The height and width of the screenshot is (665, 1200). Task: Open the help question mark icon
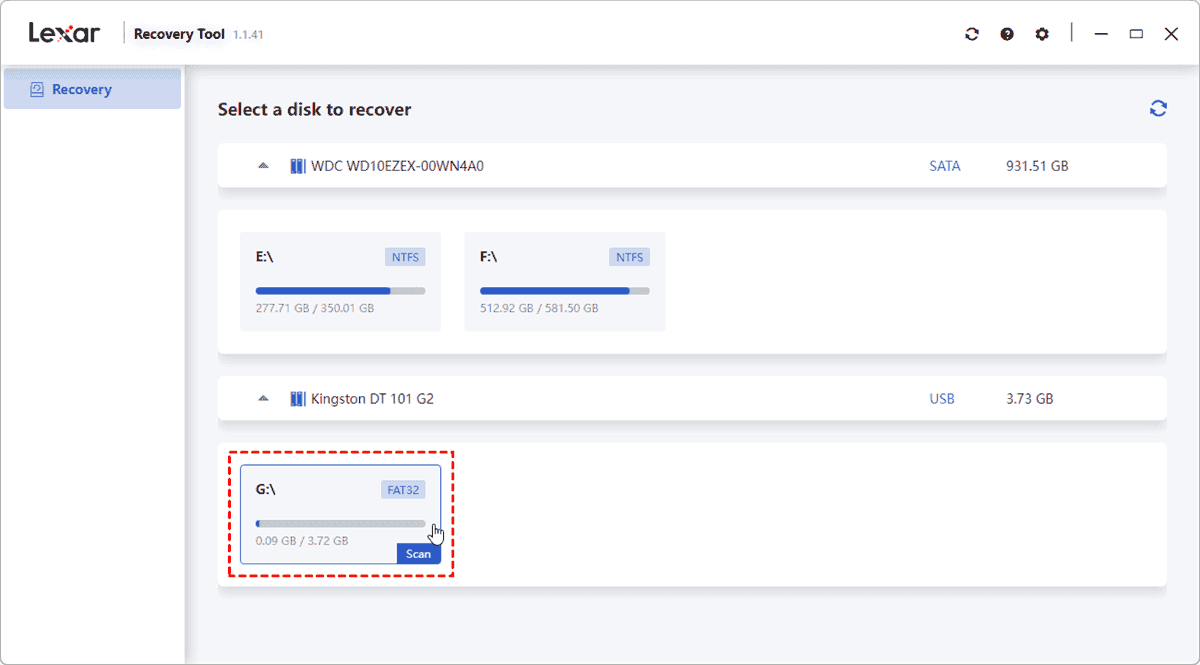click(x=1007, y=34)
